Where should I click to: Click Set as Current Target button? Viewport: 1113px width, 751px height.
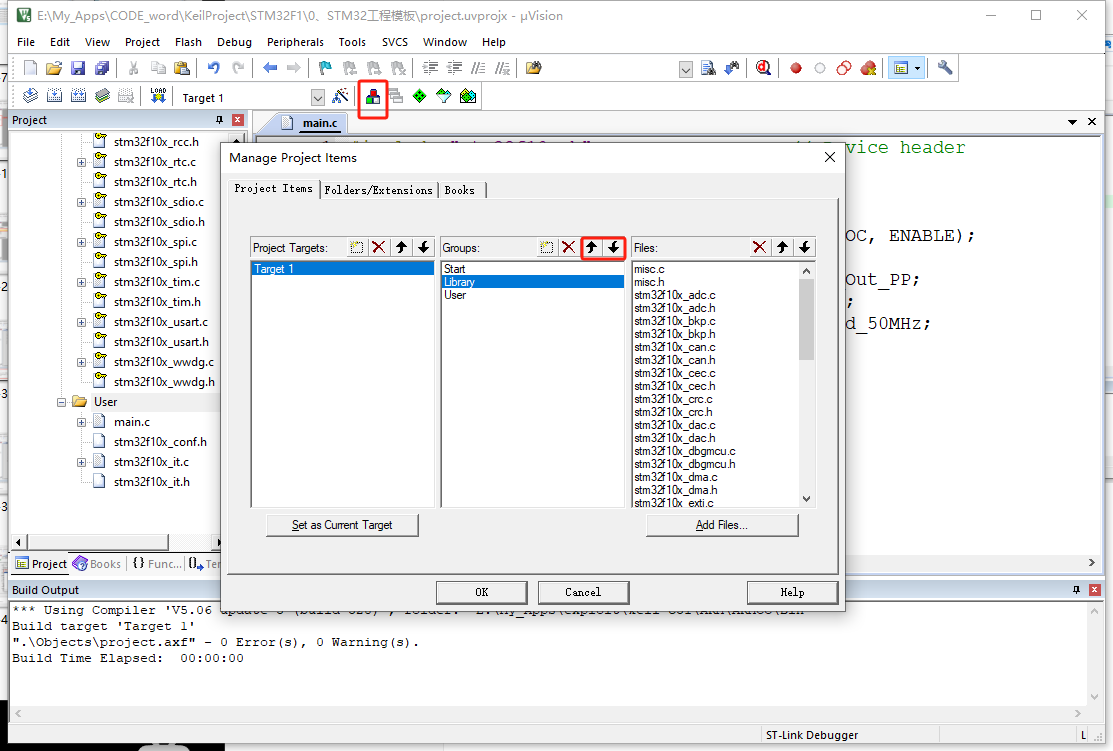point(342,525)
